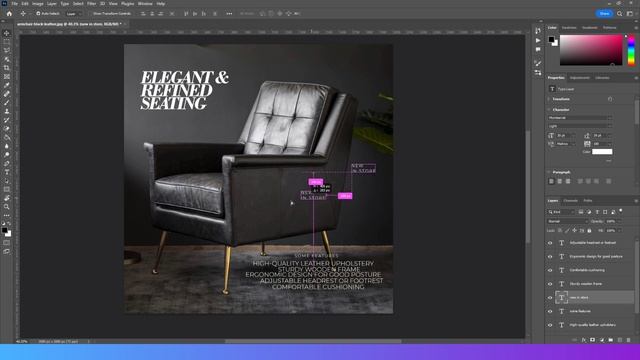This screenshot has height=360, width=640.
Task: Hide the Adjustable headrest or footrest layer
Action: click(x=550, y=243)
